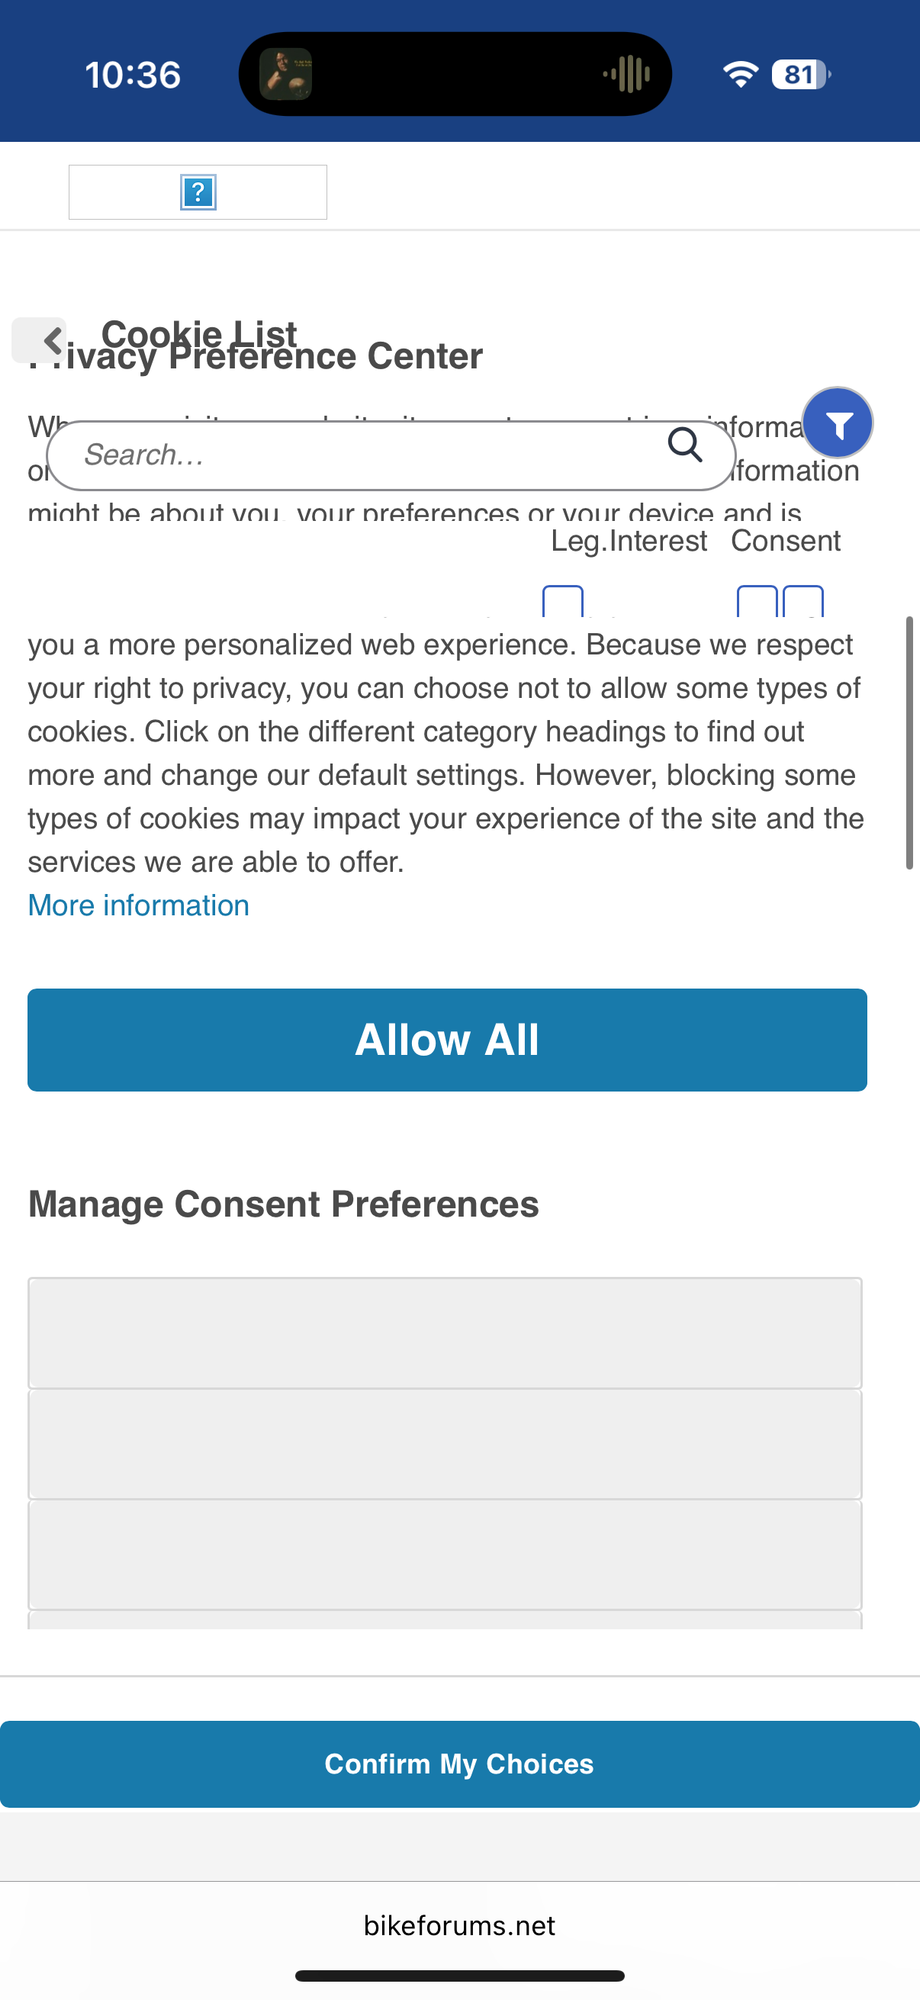Click the broken image placeholder at top
This screenshot has height=2000, width=920.
[197, 192]
